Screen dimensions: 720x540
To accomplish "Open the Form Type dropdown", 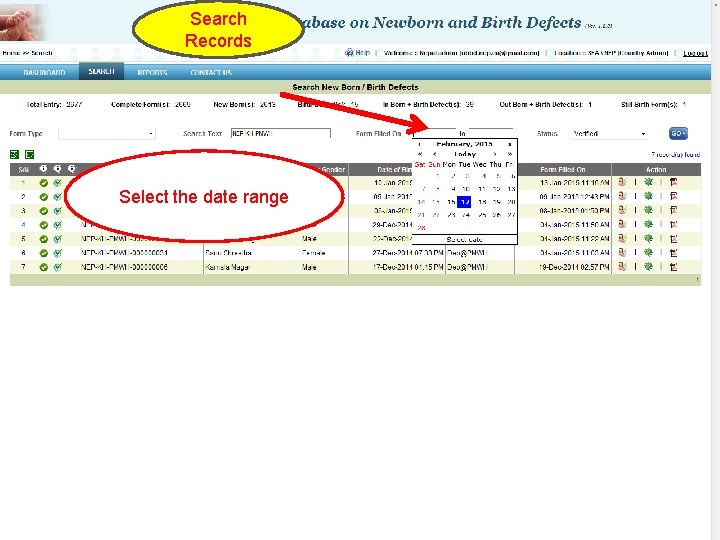I will (x=107, y=134).
